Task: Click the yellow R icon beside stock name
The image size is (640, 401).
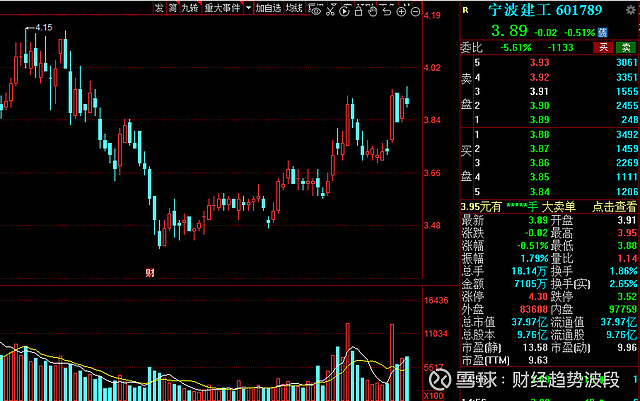Action: 465,10
